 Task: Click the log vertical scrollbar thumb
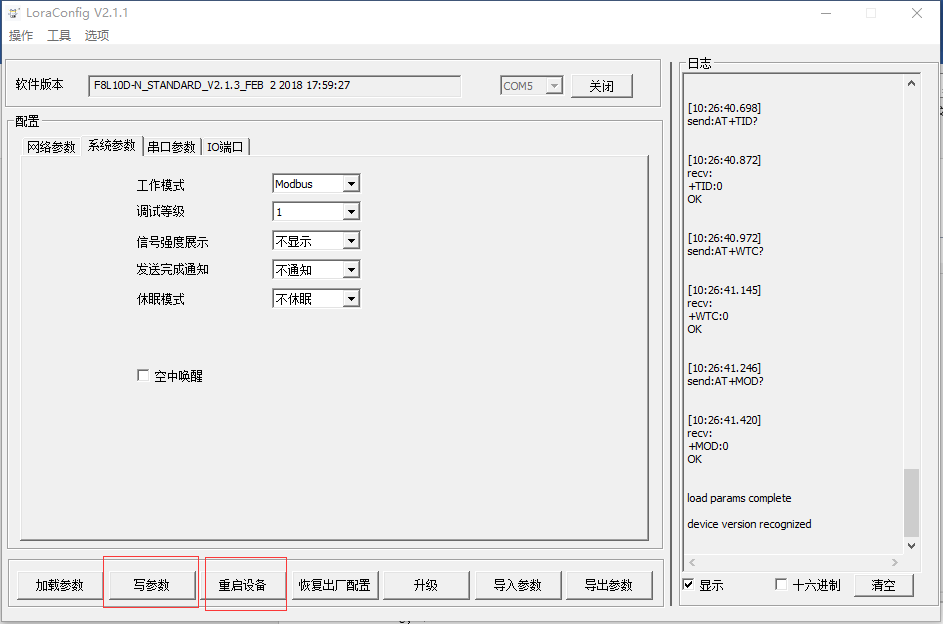(x=911, y=503)
